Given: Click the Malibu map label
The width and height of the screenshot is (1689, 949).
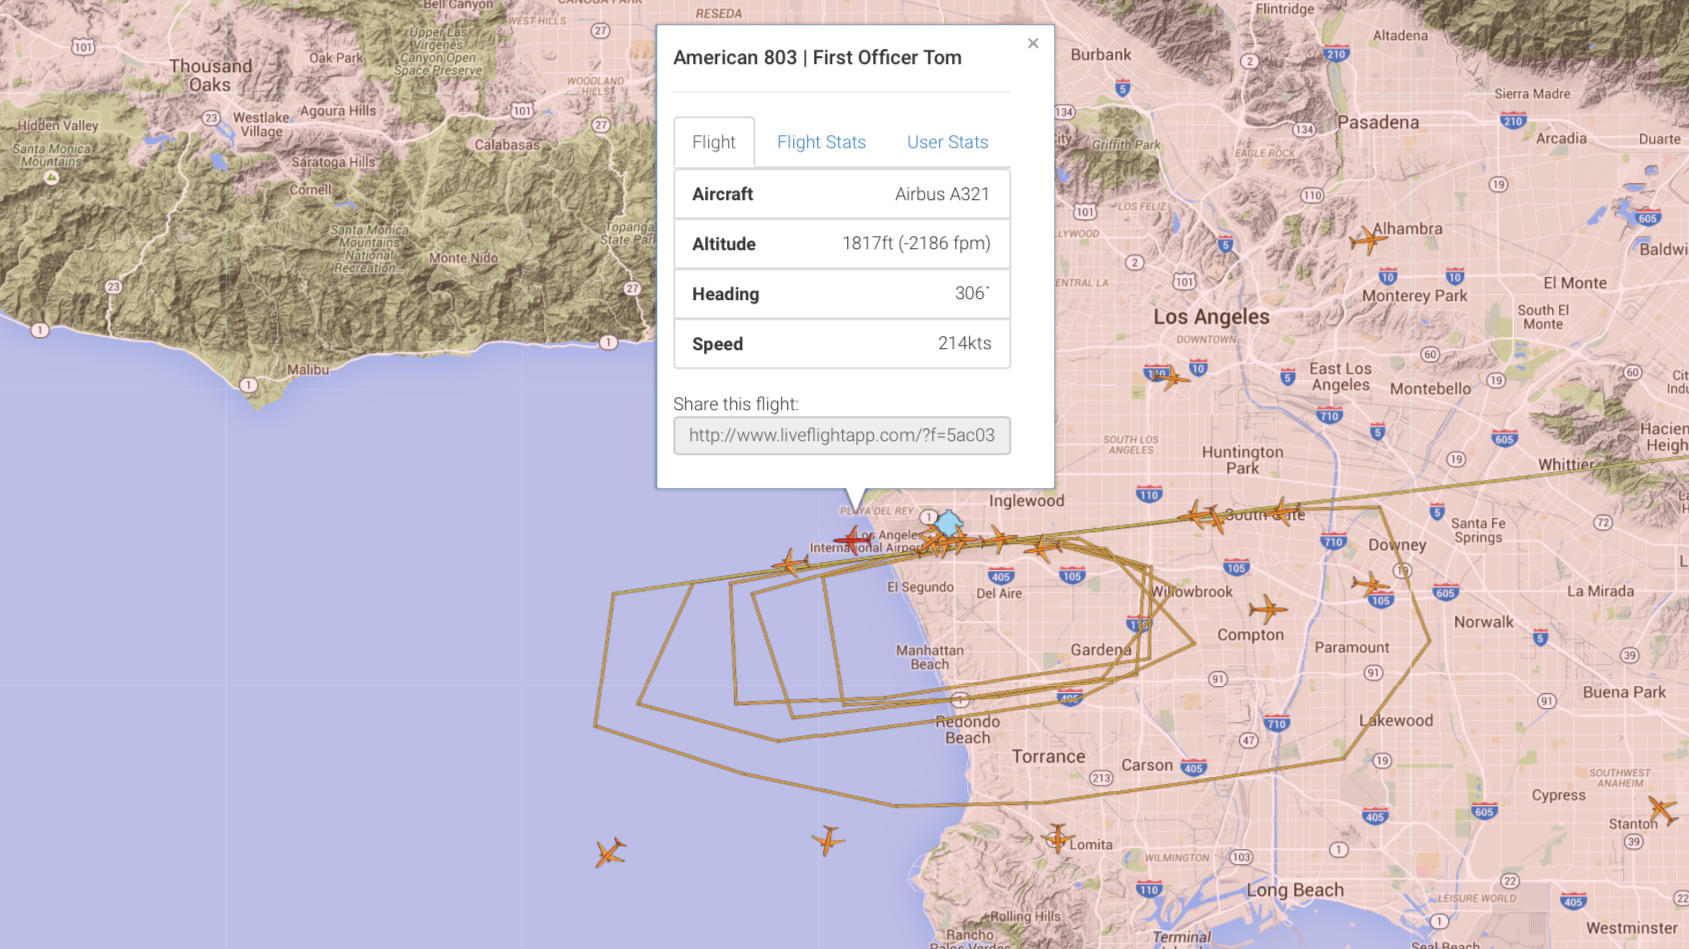Looking at the screenshot, I should (308, 369).
